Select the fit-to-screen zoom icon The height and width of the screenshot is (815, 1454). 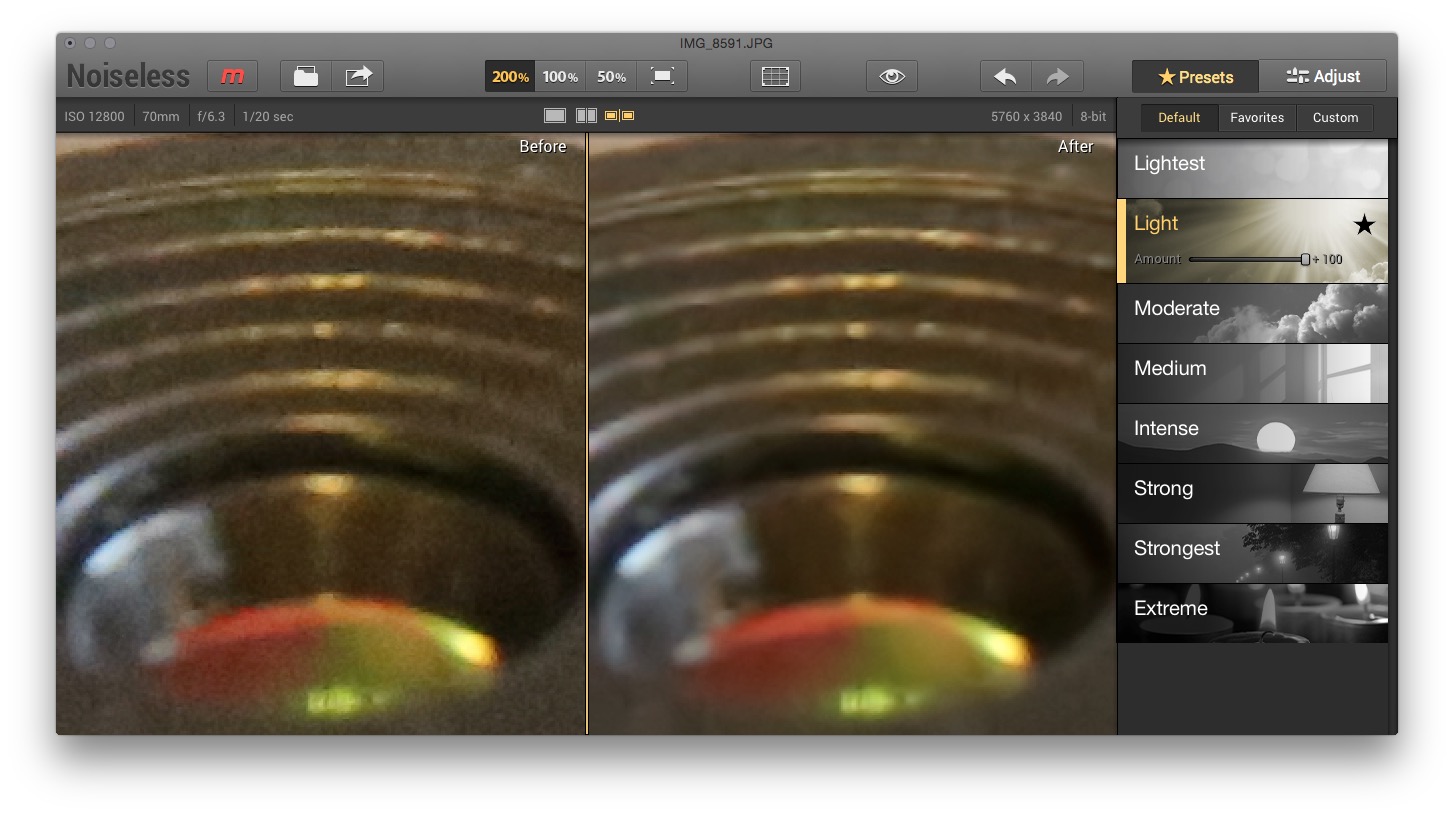(x=662, y=75)
